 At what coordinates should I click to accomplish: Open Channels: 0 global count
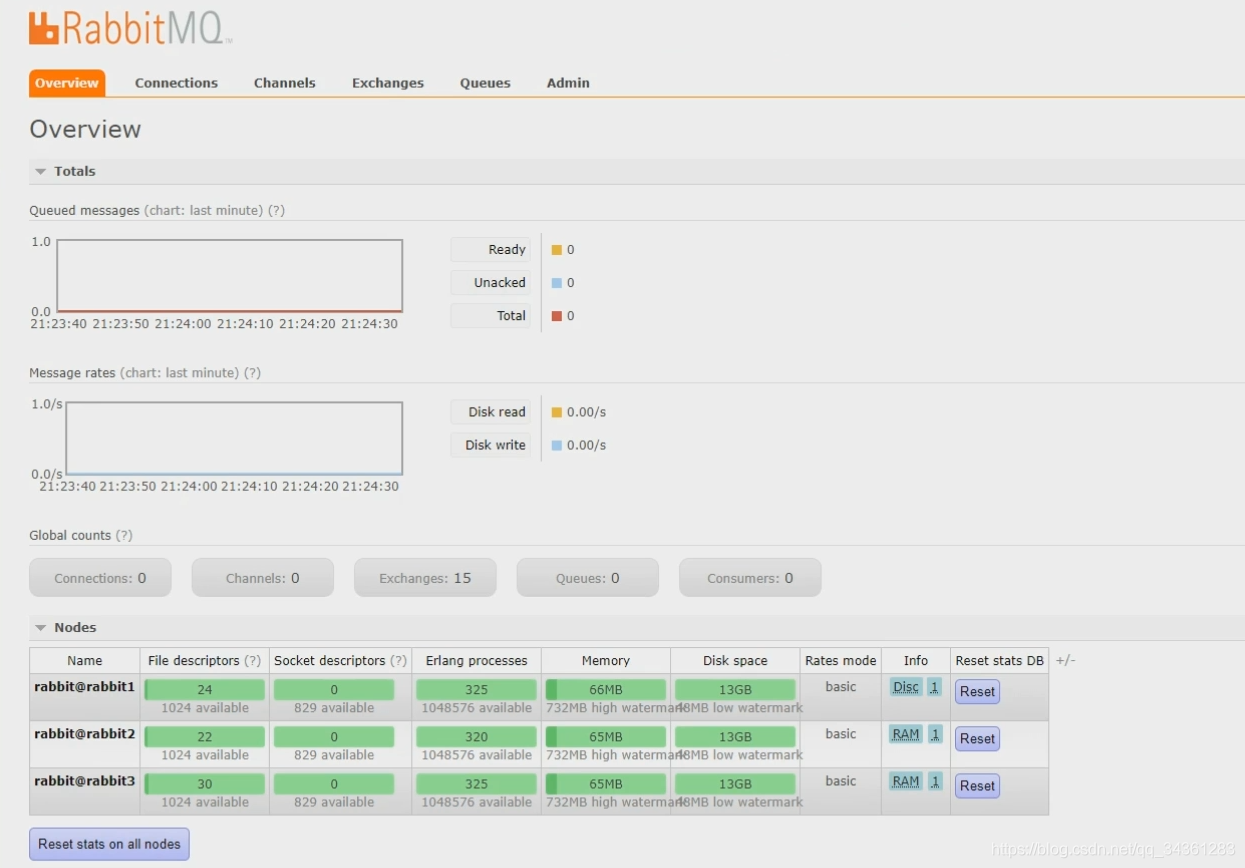[x=263, y=578]
